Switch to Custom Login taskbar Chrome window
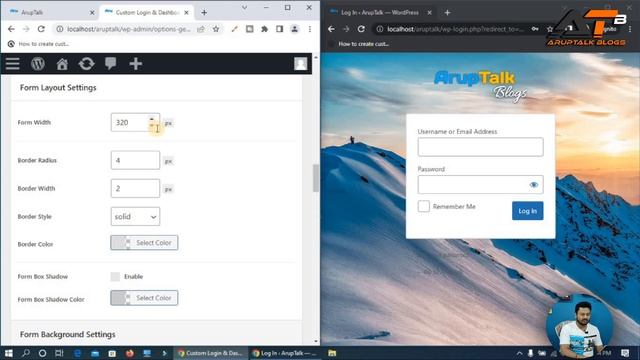Viewport: 640px width, 360px height. [211, 353]
